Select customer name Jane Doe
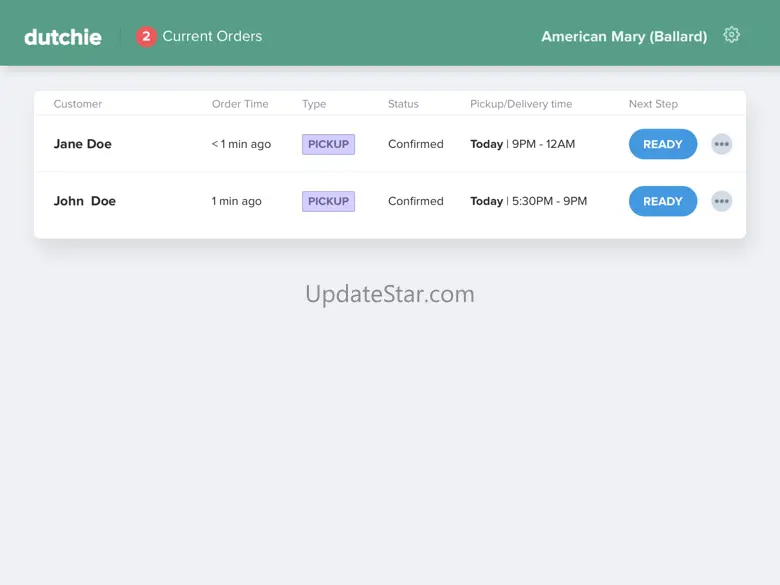The height and width of the screenshot is (585, 780). (83, 144)
